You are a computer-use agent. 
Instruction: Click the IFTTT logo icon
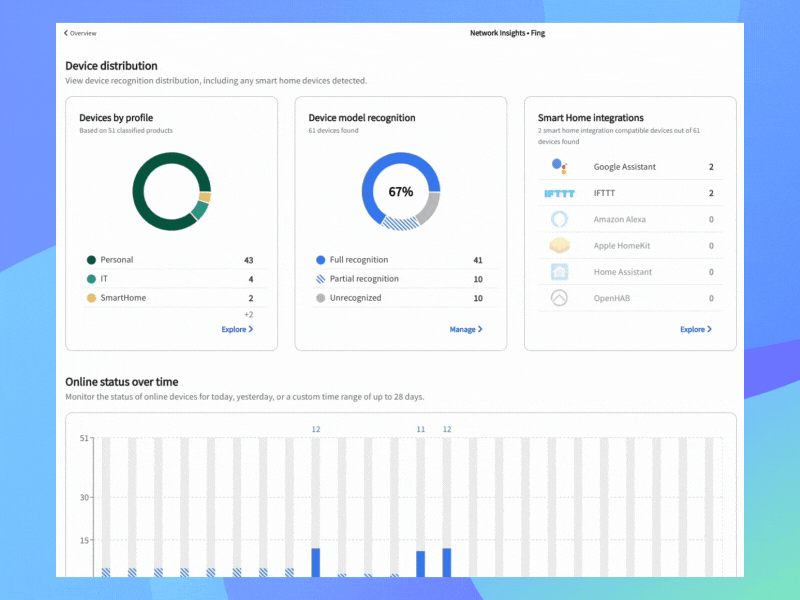(x=559, y=193)
